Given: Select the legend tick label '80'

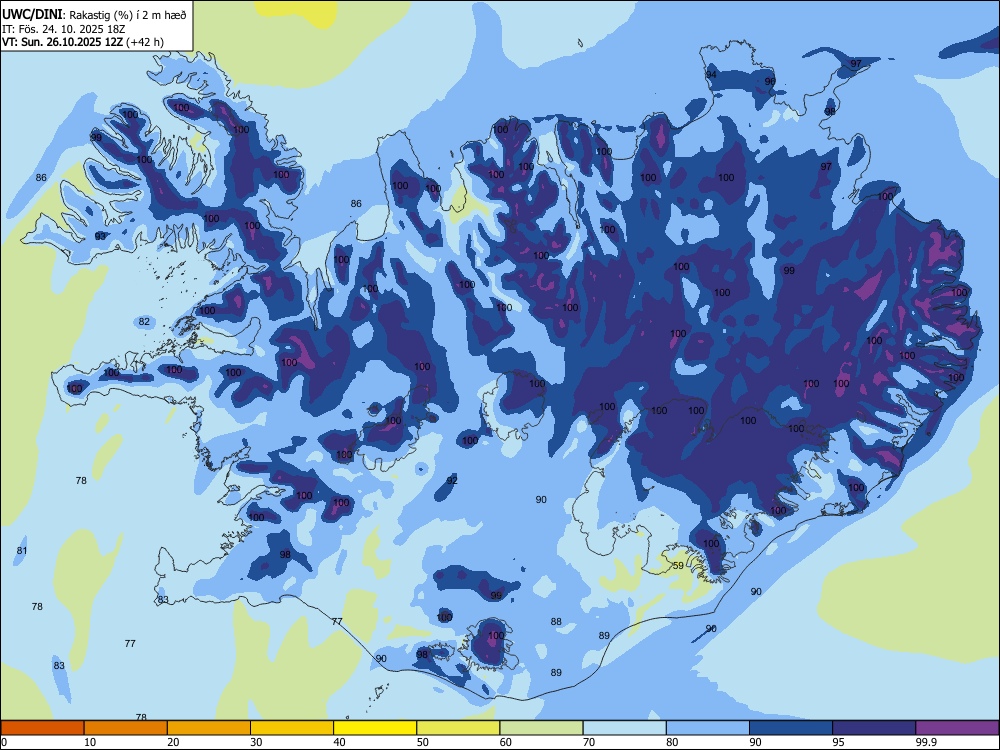Looking at the screenshot, I should point(672,742).
